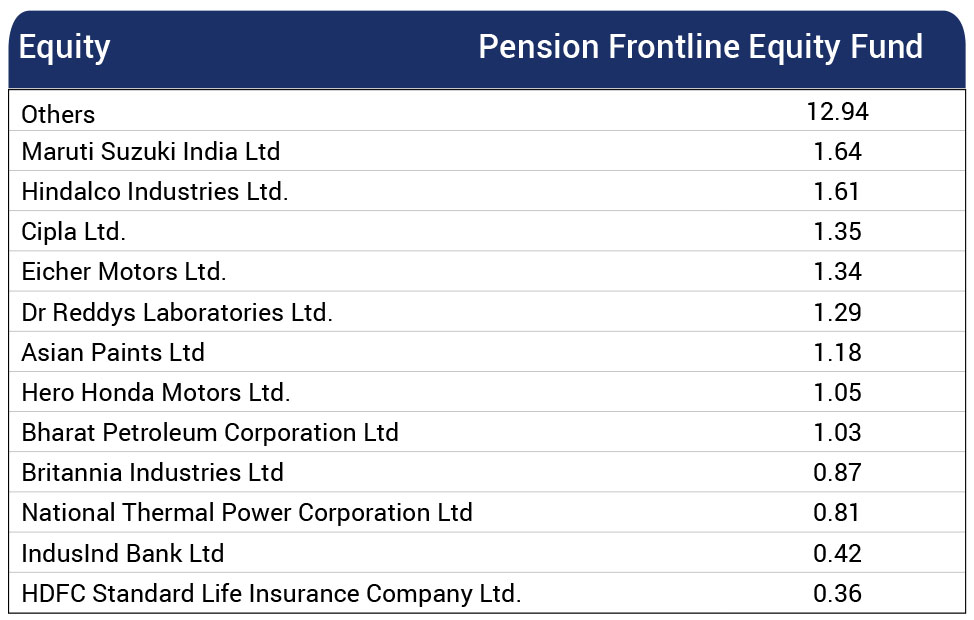Click the 1.18 value for Asian Paints
The height and width of the screenshot is (620, 974).
click(837, 352)
